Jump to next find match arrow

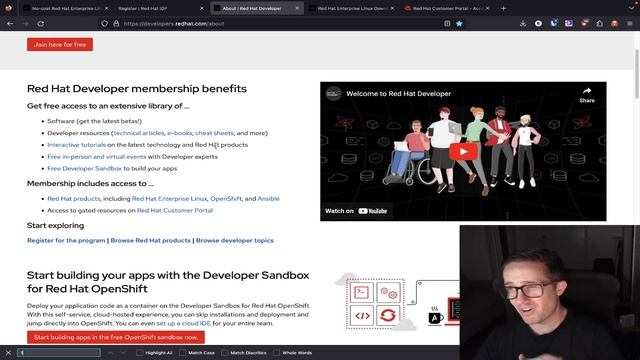point(123,352)
